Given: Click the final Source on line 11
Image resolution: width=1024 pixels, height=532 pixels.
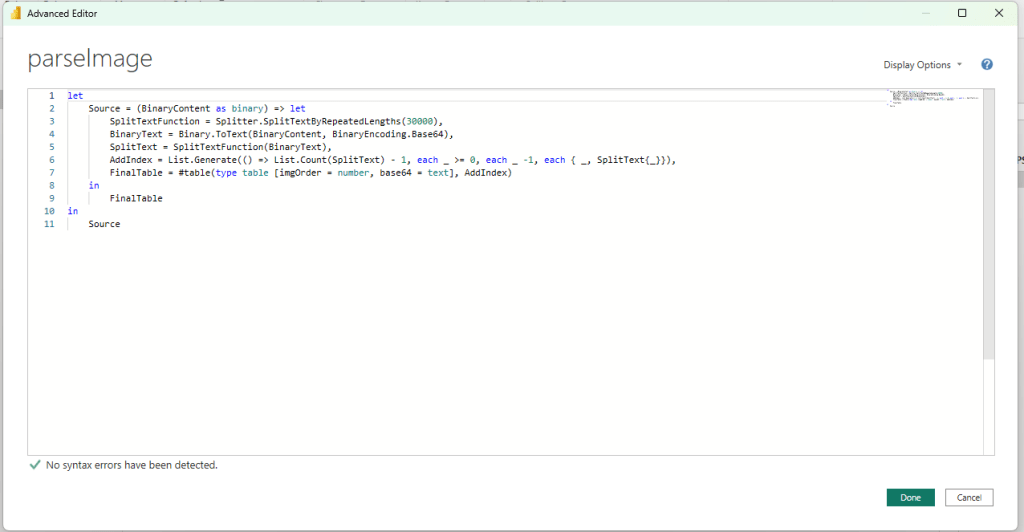Looking at the screenshot, I should pos(104,224).
